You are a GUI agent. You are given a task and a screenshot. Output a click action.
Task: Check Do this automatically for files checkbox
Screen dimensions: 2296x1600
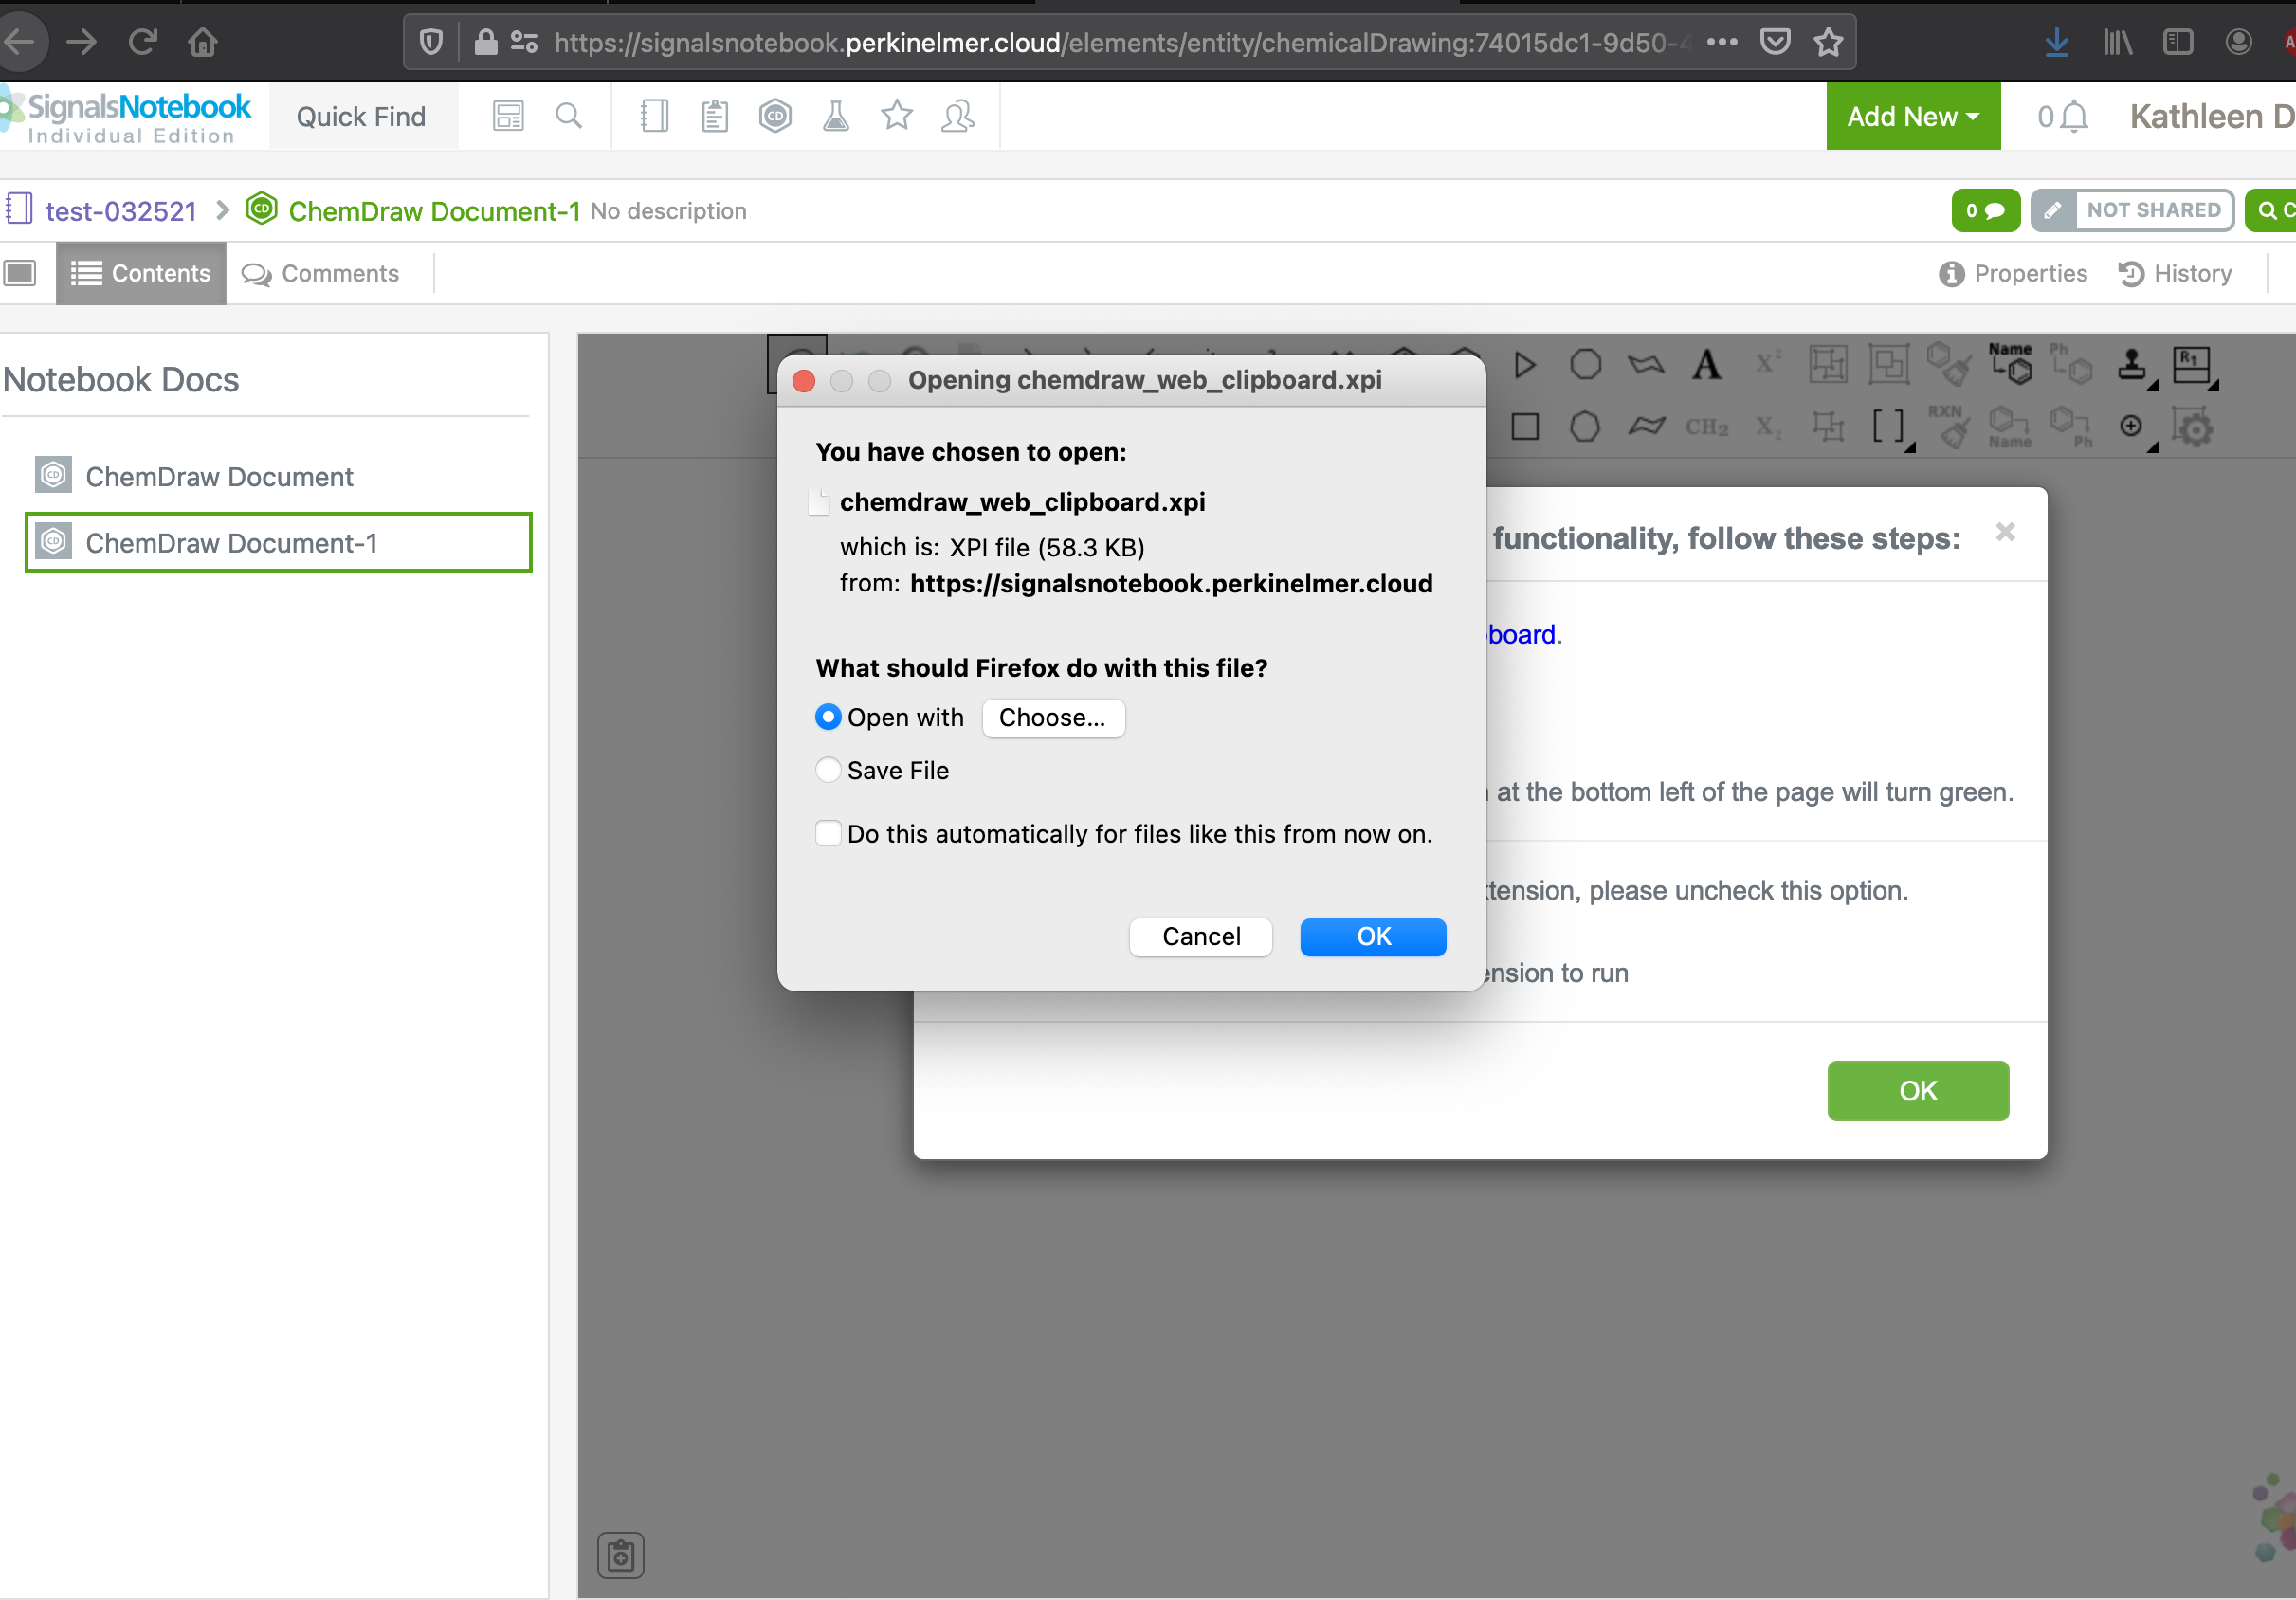[828, 833]
